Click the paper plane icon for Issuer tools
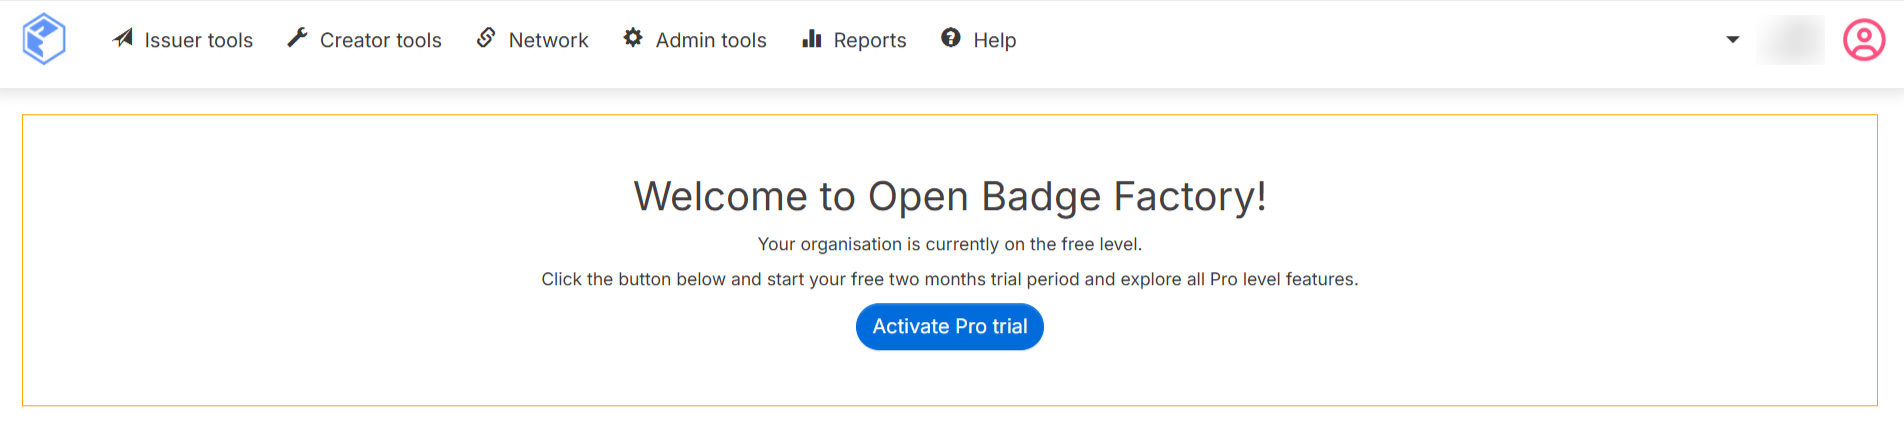 point(123,38)
